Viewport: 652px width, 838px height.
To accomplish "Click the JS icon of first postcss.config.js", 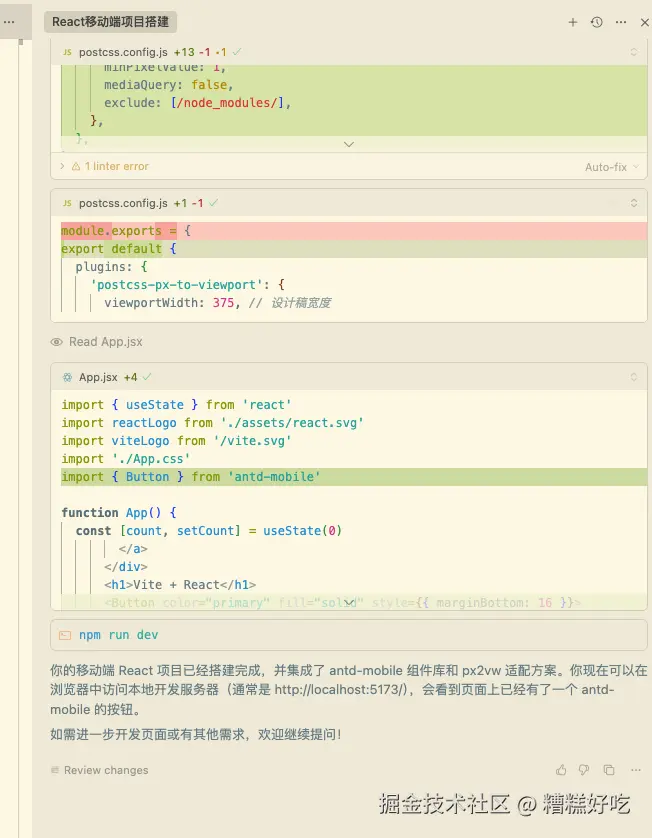I will (67, 52).
